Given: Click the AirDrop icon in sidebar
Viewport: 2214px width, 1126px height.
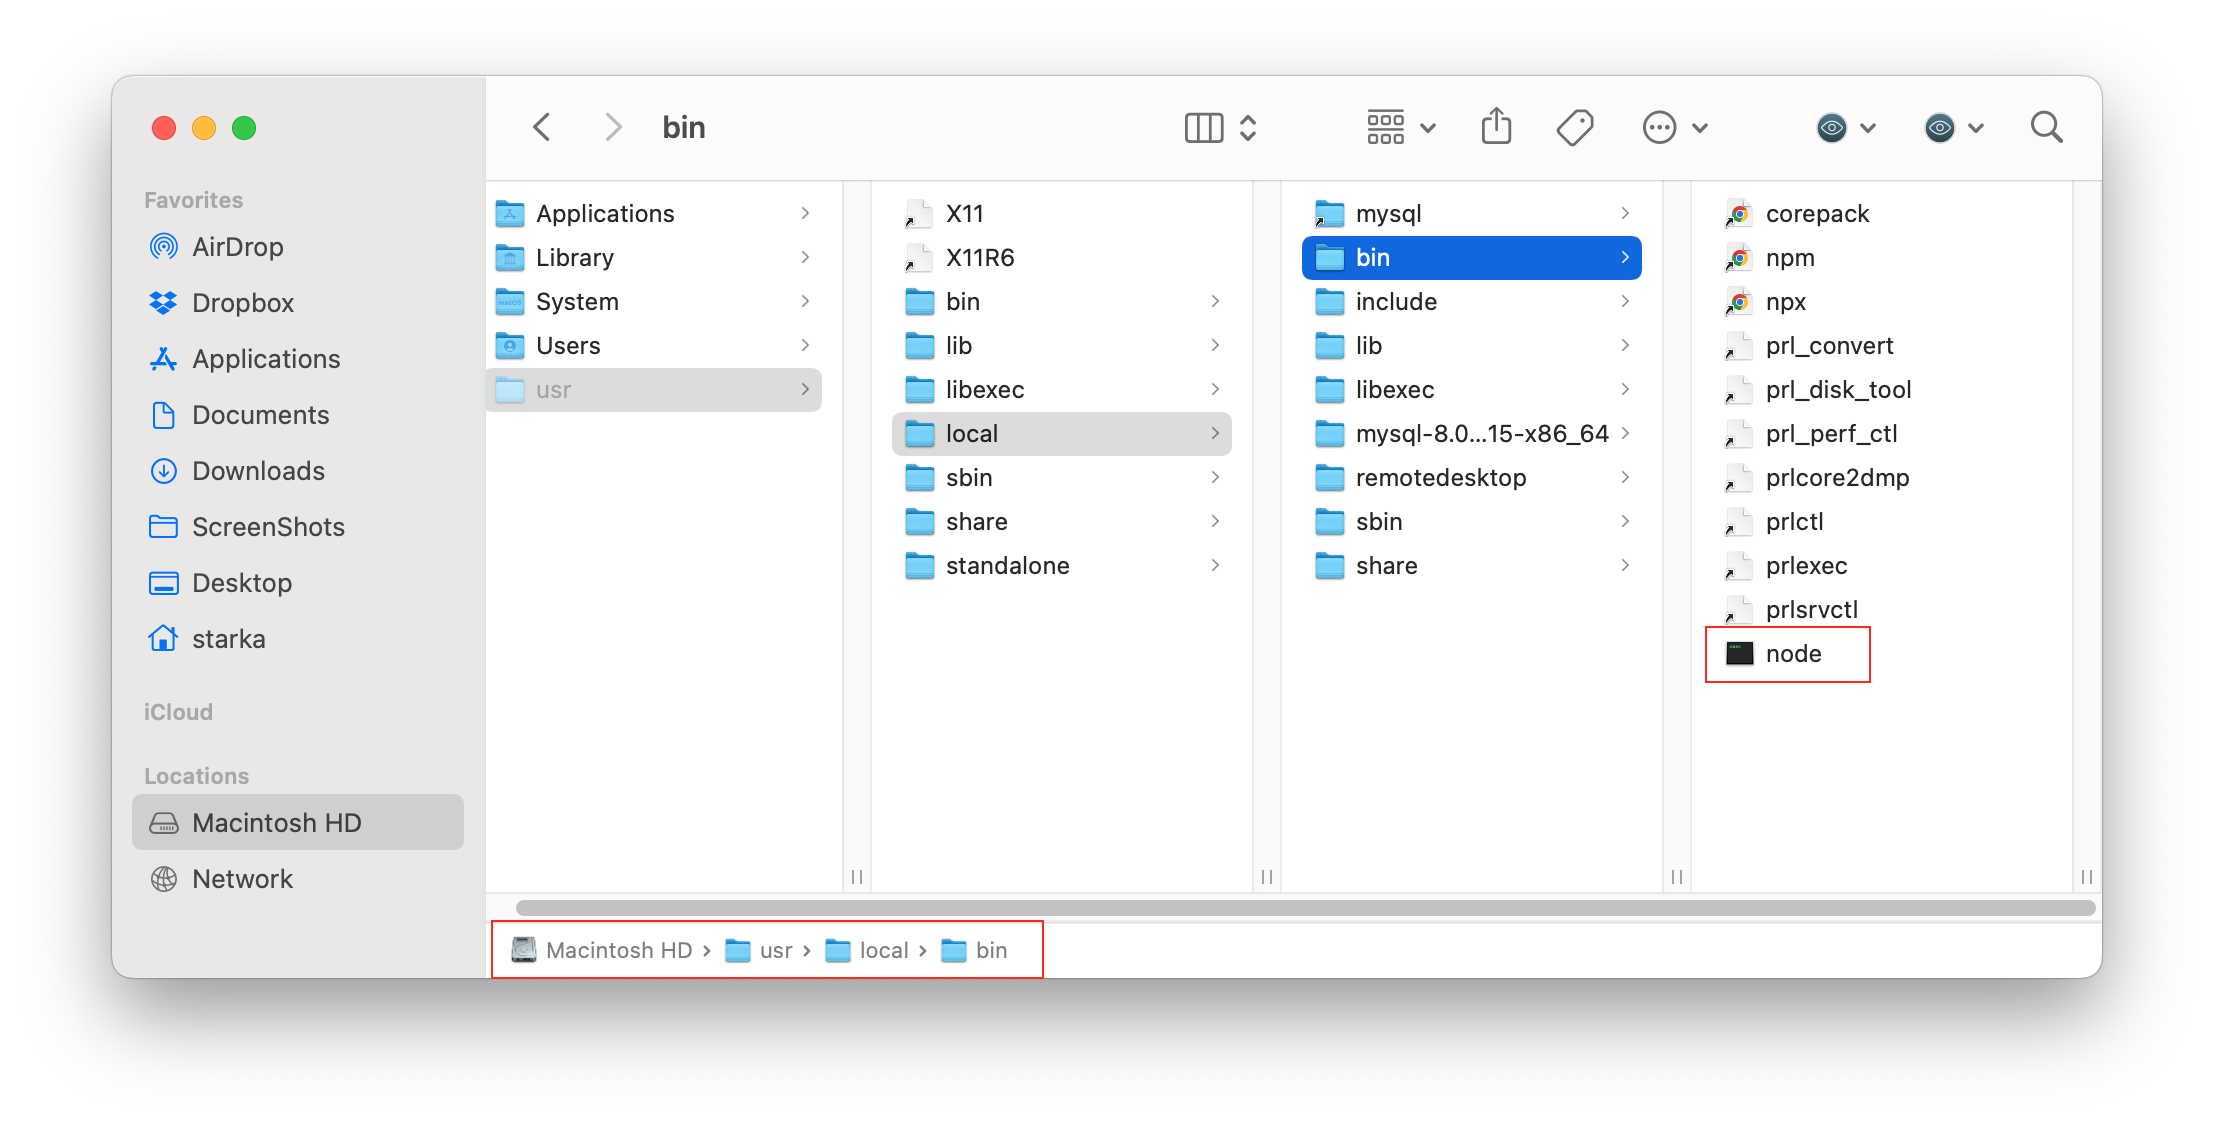Looking at the screenshot, I should tap(162, 247).
